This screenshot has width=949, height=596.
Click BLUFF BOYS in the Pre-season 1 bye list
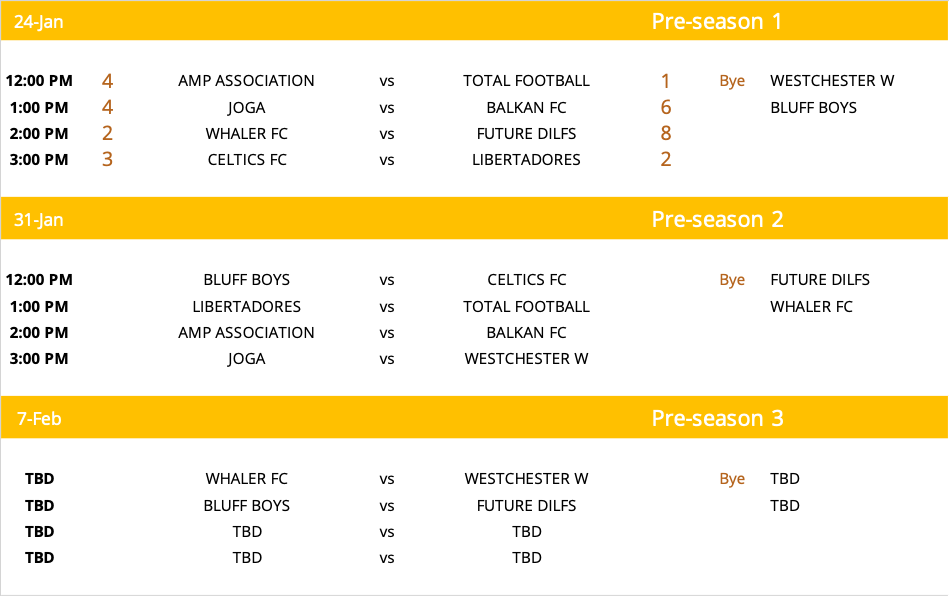click(813, 107)
